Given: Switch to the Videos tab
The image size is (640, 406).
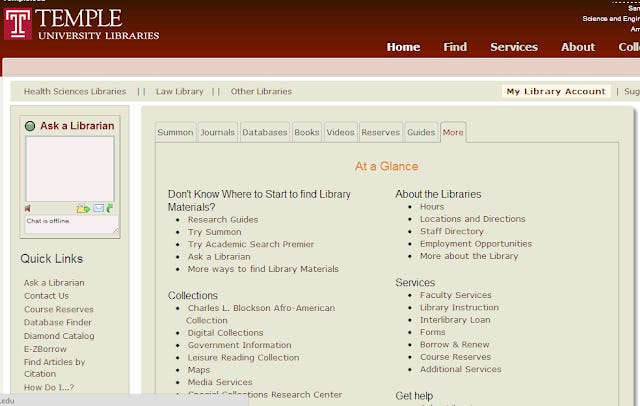Looking at the screenshot, I should click(x=340, y=132).
